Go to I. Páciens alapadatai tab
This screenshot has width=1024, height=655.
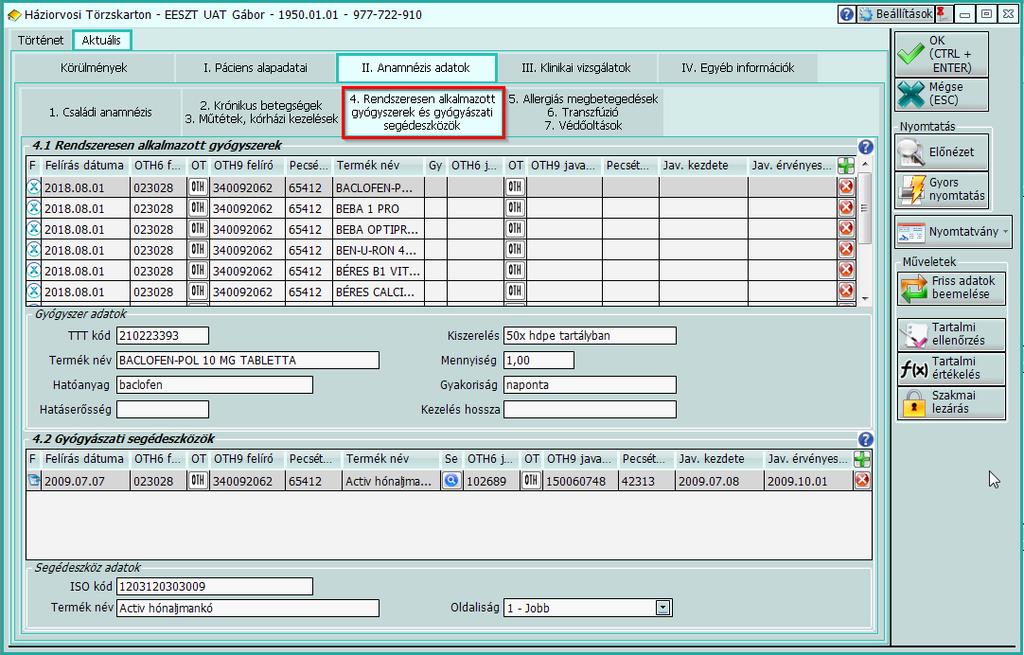coord(255,68)
